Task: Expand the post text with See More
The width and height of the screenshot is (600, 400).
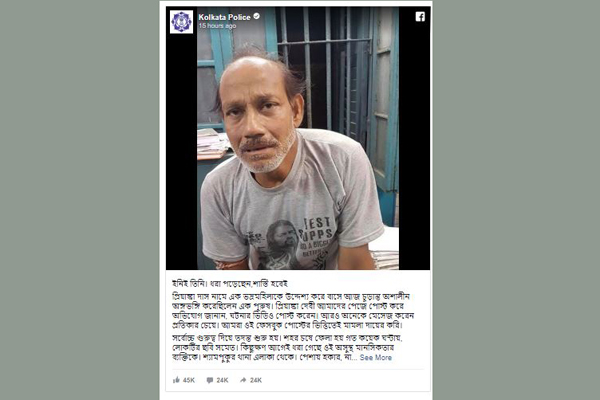Action: pos(375,358)
